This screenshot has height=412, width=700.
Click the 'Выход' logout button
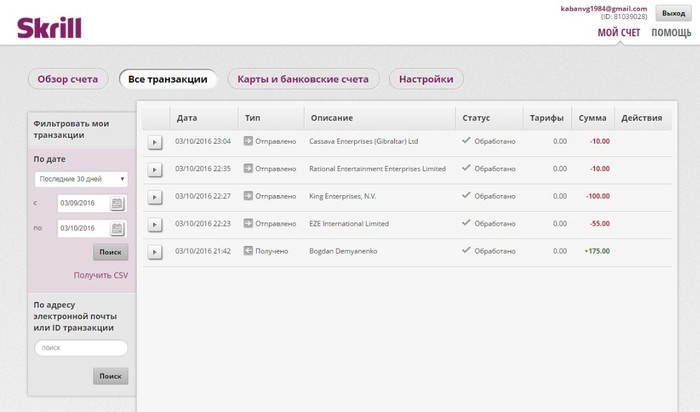point(673,13)
